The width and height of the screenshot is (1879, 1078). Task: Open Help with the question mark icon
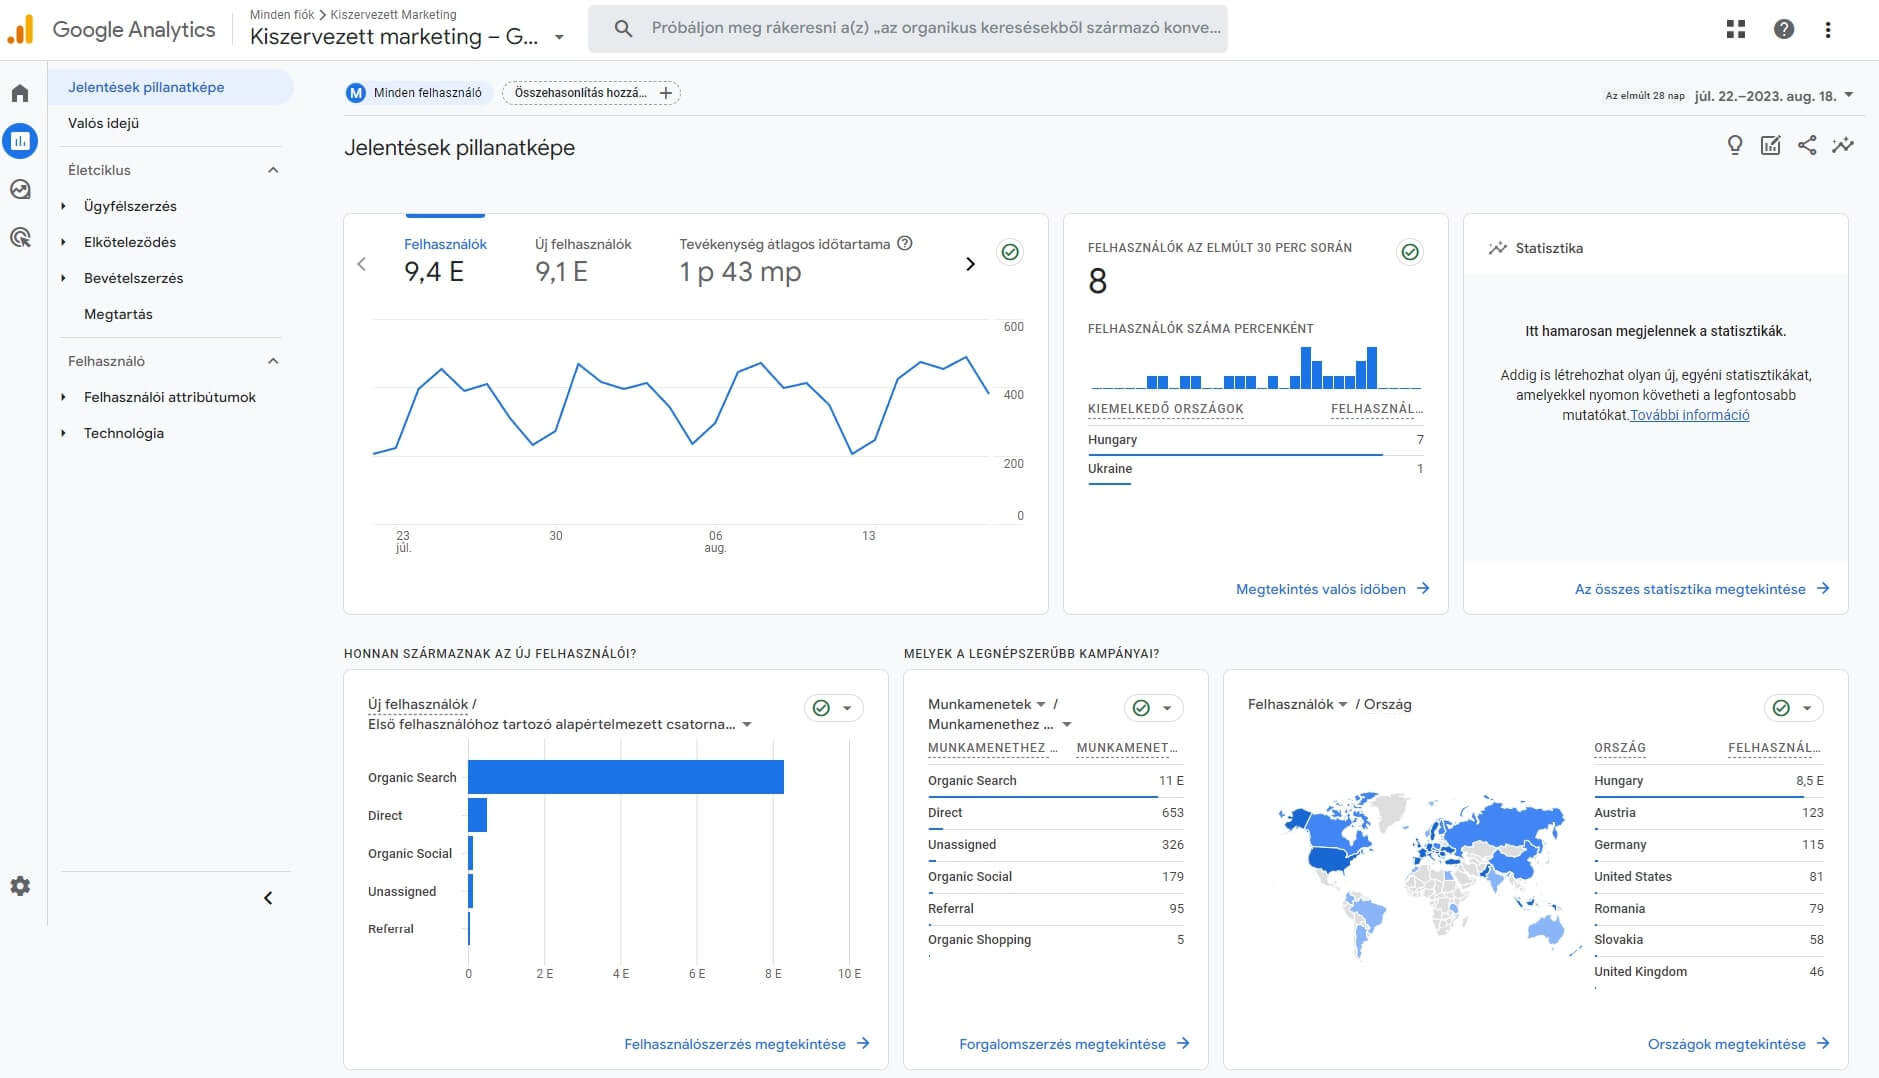click(1782, 29)
